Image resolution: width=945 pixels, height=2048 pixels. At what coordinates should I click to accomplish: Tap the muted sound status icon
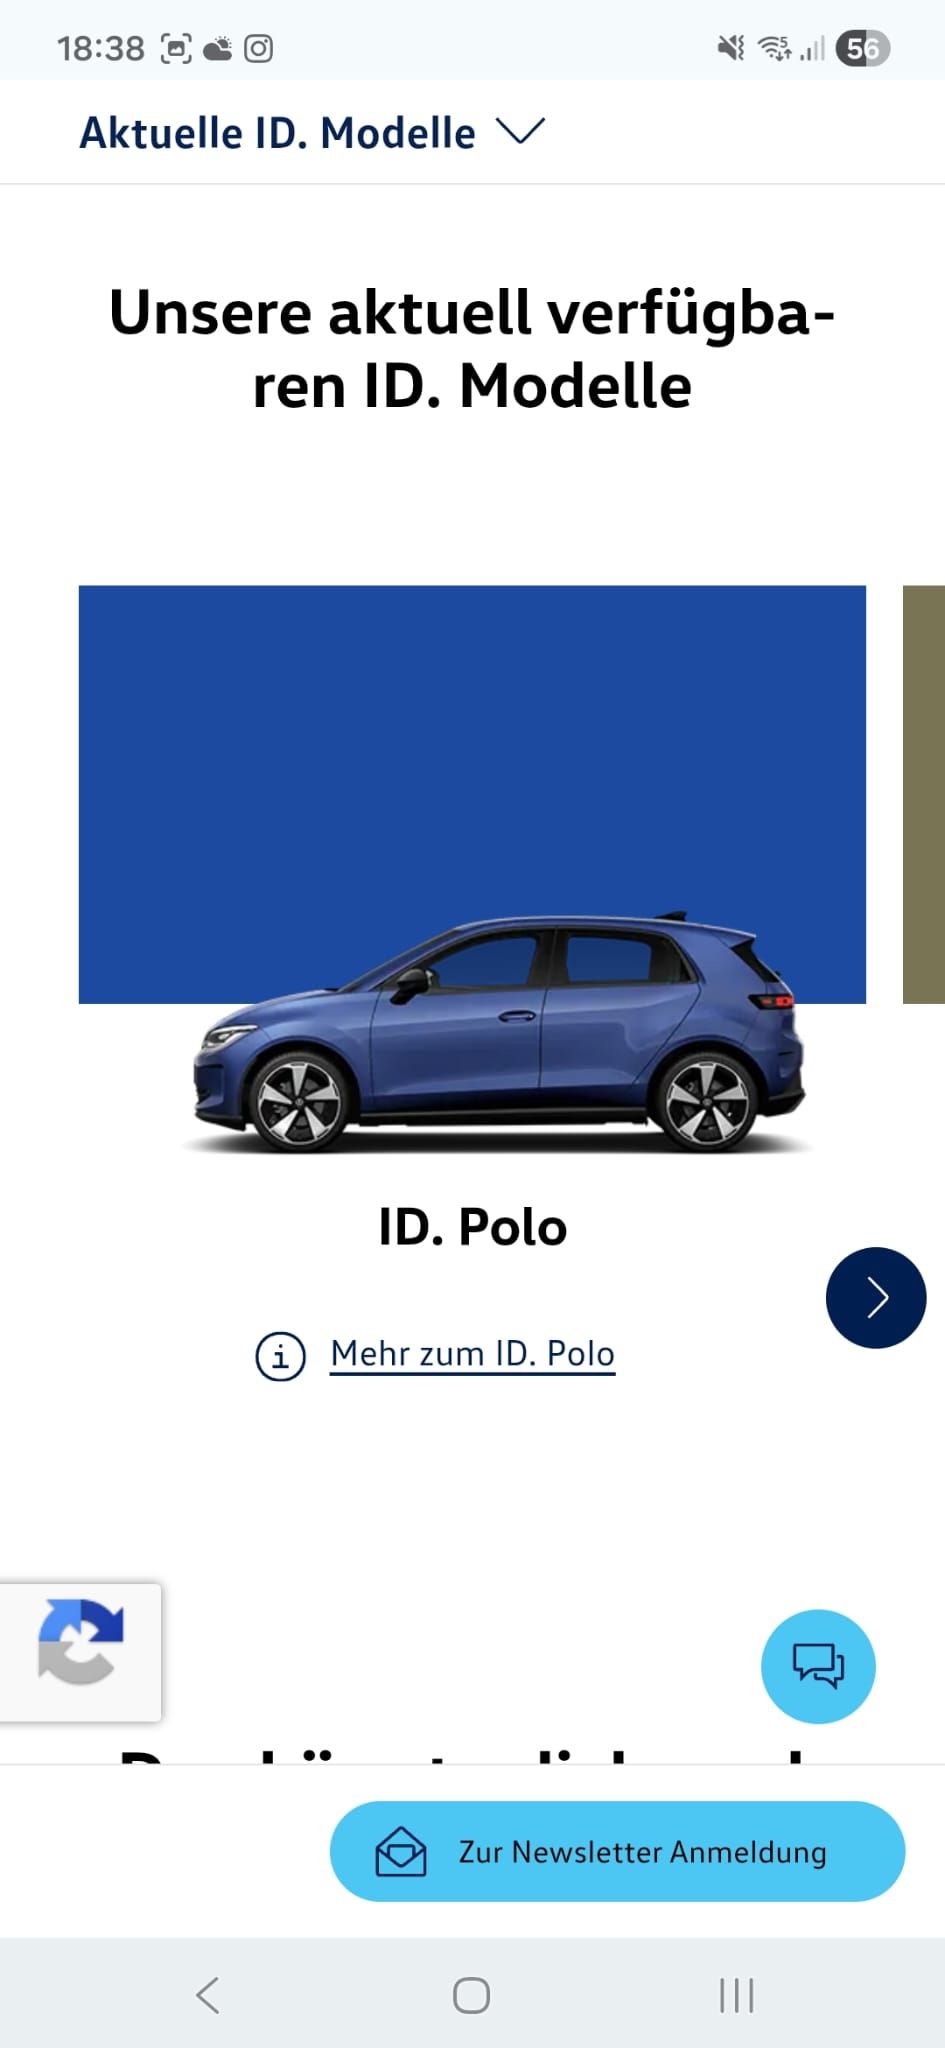click(x=731, y=48)
